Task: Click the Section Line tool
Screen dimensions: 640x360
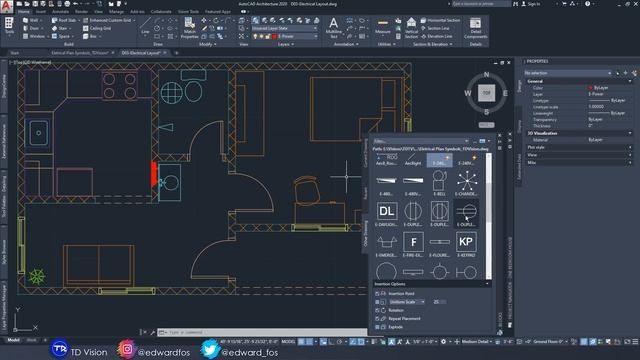Action: coord(435,28)
